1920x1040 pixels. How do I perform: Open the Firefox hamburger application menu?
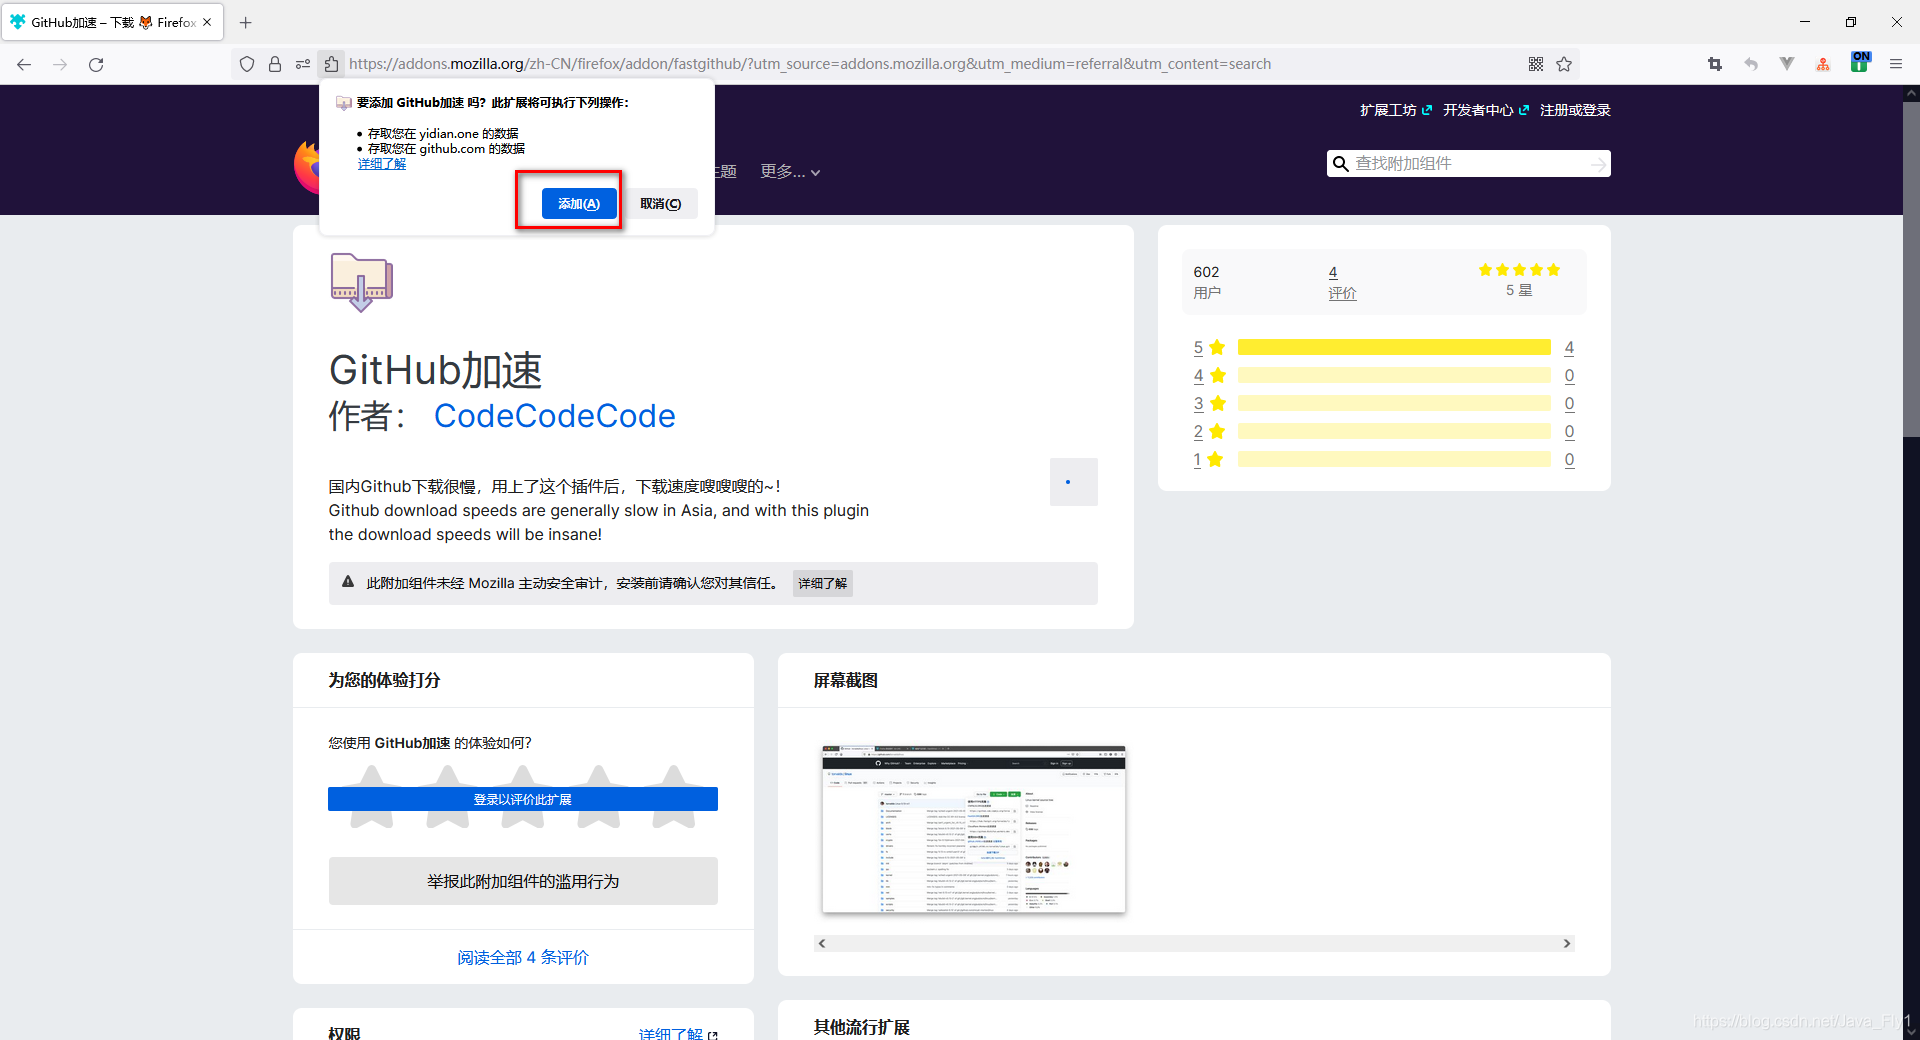tap(1896, 64)
